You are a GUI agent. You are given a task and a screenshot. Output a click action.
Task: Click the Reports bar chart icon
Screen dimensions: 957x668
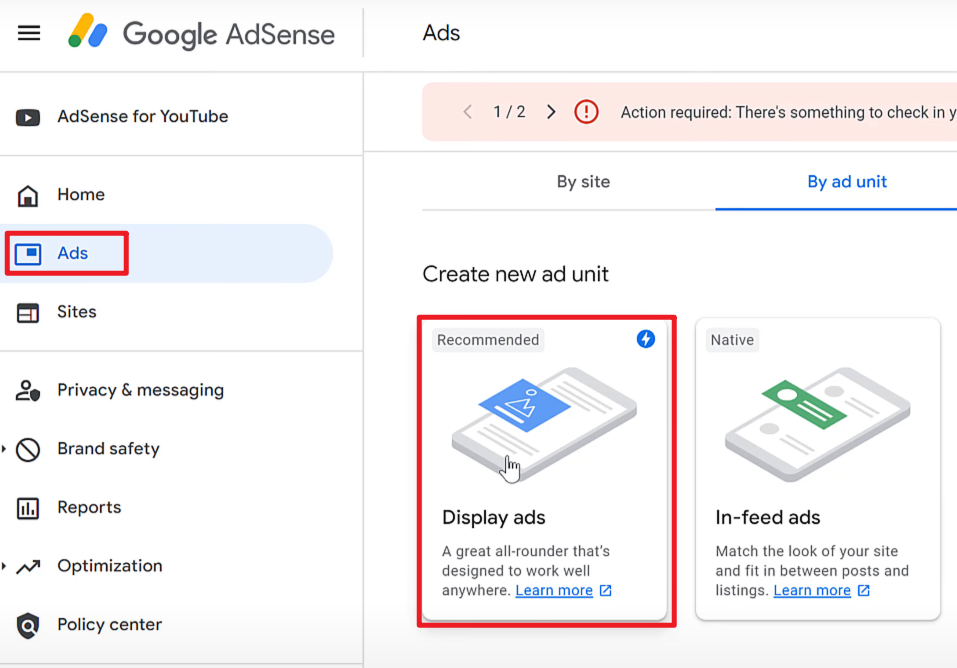coord(27,508)
